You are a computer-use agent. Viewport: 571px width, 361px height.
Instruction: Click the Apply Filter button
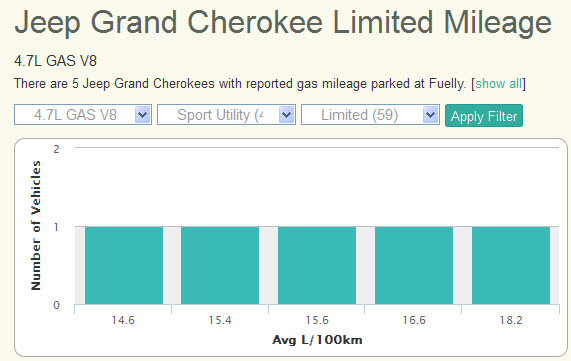pos(484,115)
